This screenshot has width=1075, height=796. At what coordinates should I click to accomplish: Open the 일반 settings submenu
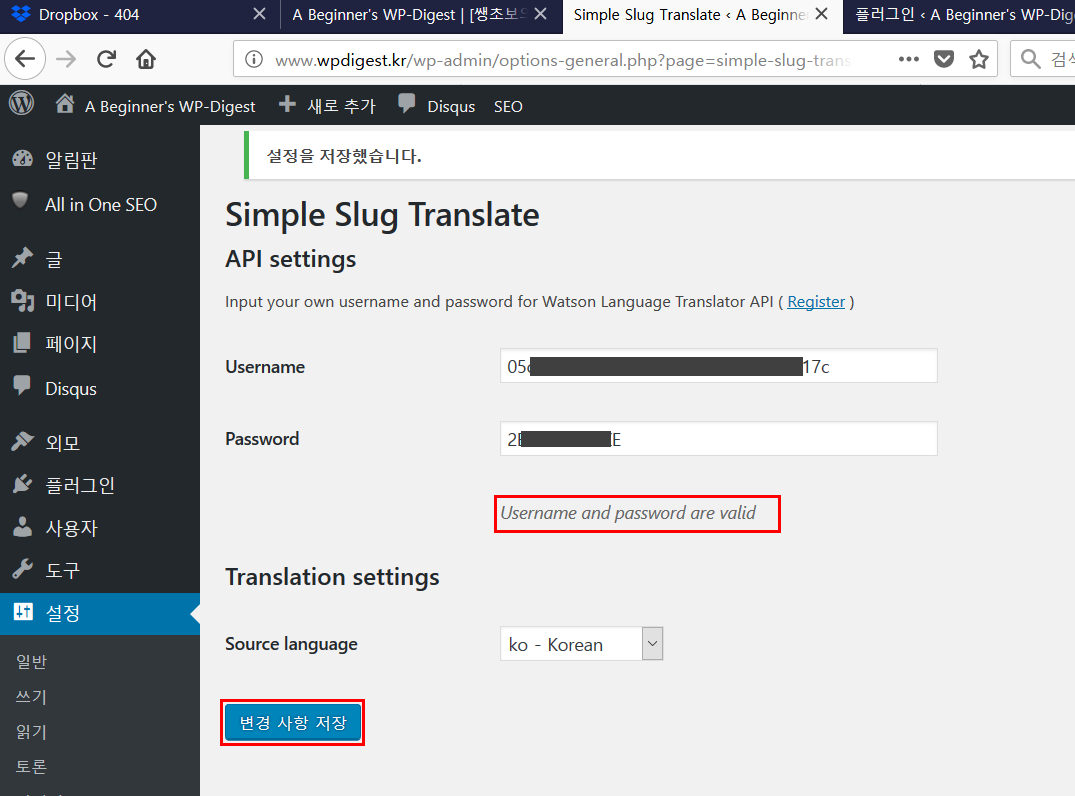click(32, 662)
